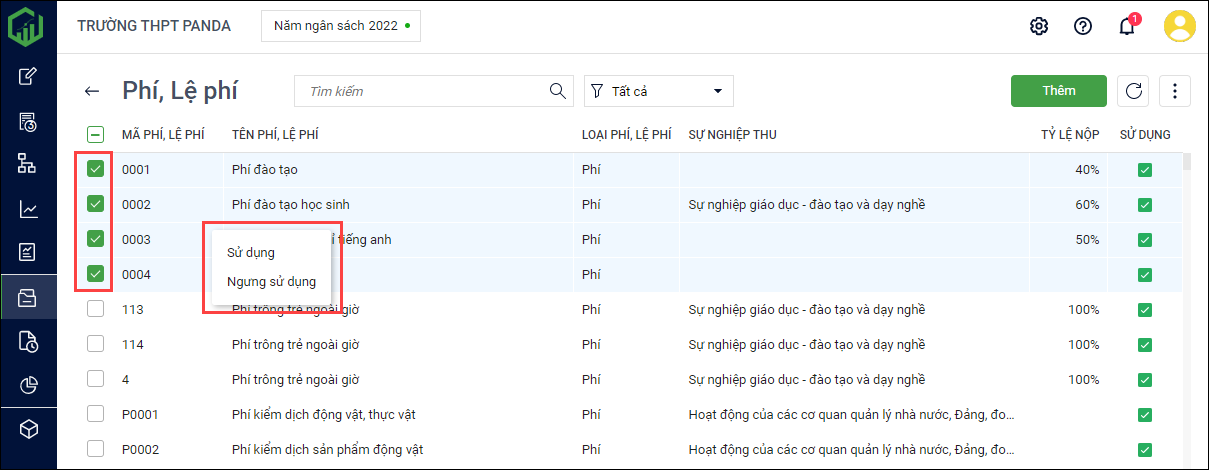Screen dimensions: 1209x470
Task: Select Sử dụng from the context menu
Action: [x=251, y=252]
